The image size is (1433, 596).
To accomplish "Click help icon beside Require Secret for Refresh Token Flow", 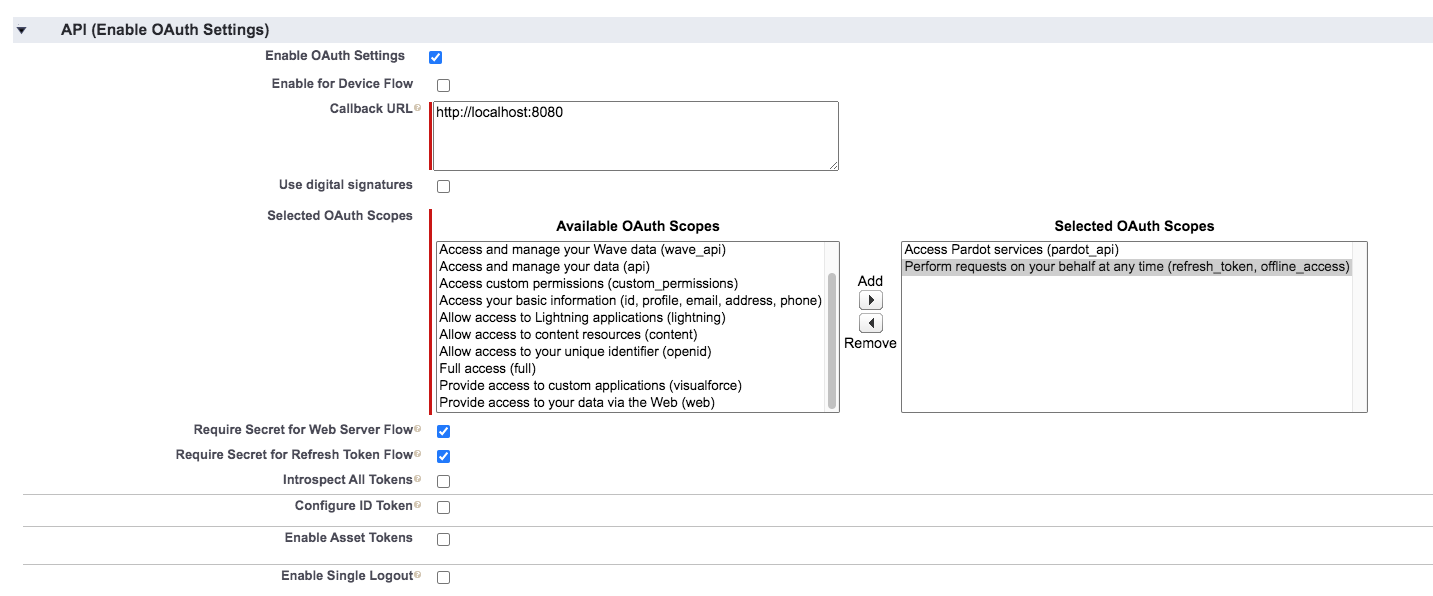I will click(417, 455).
